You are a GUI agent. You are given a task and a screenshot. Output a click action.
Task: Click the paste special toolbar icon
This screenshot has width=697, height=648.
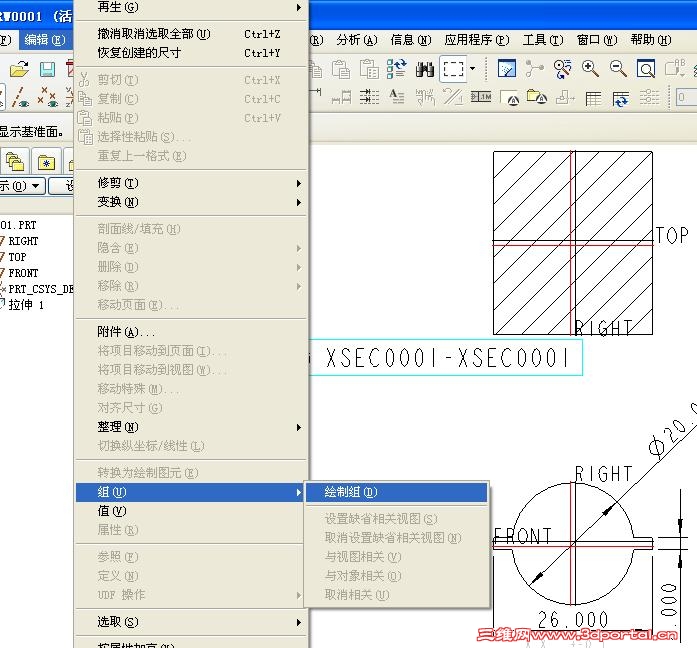369,69
